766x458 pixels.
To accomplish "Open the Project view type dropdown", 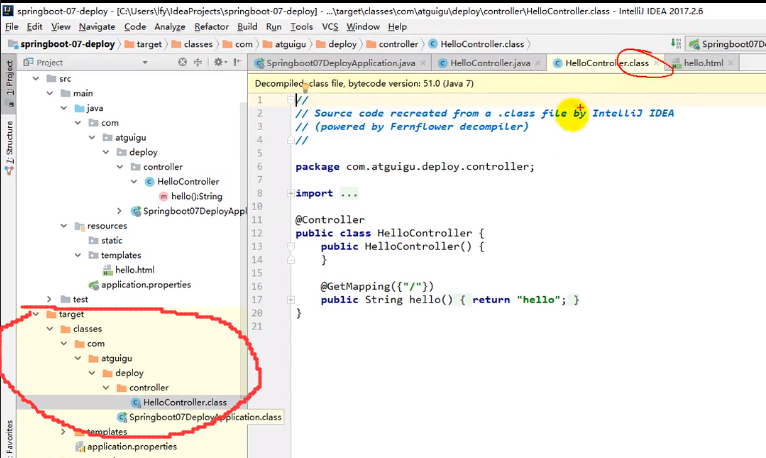I will (145, 62).
